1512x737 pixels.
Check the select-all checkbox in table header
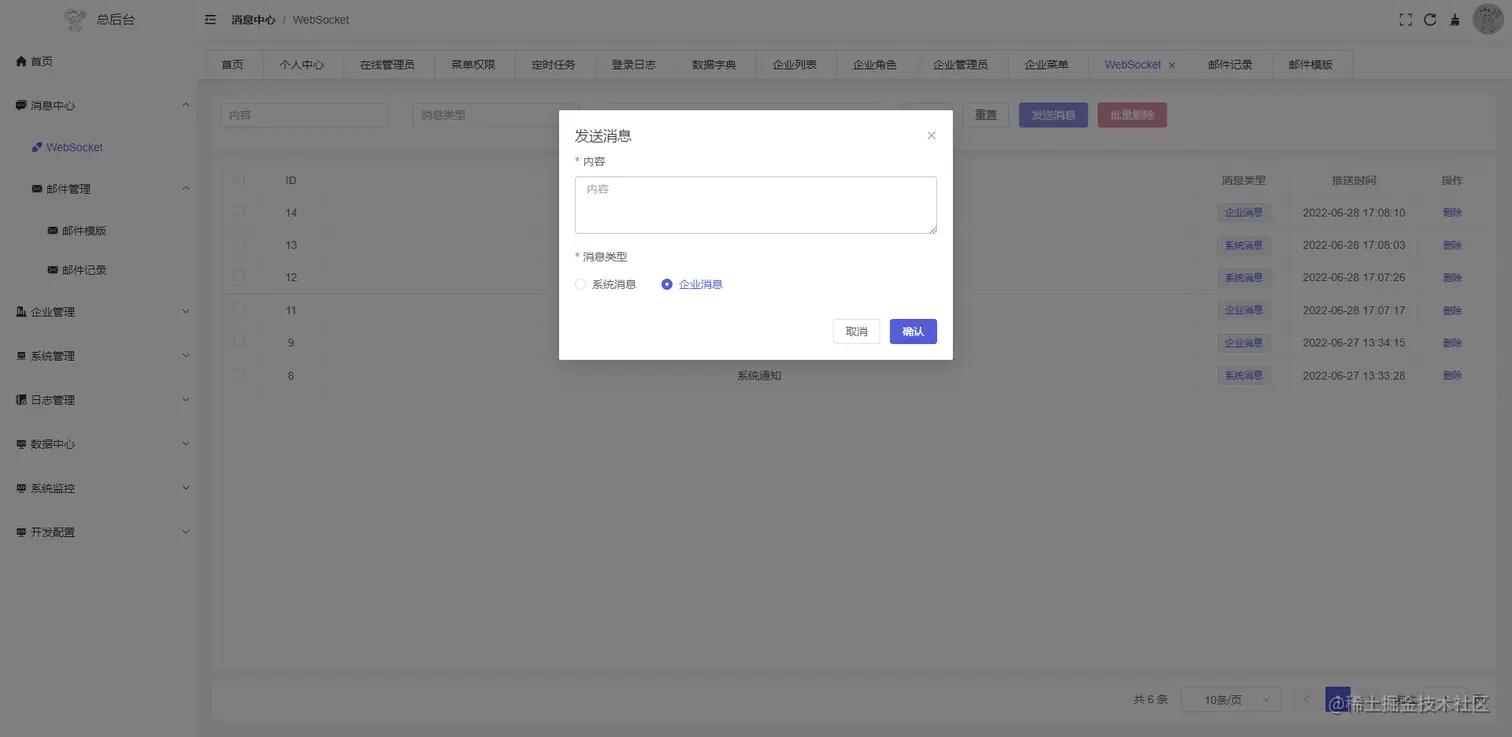click(x=239, y=179)
